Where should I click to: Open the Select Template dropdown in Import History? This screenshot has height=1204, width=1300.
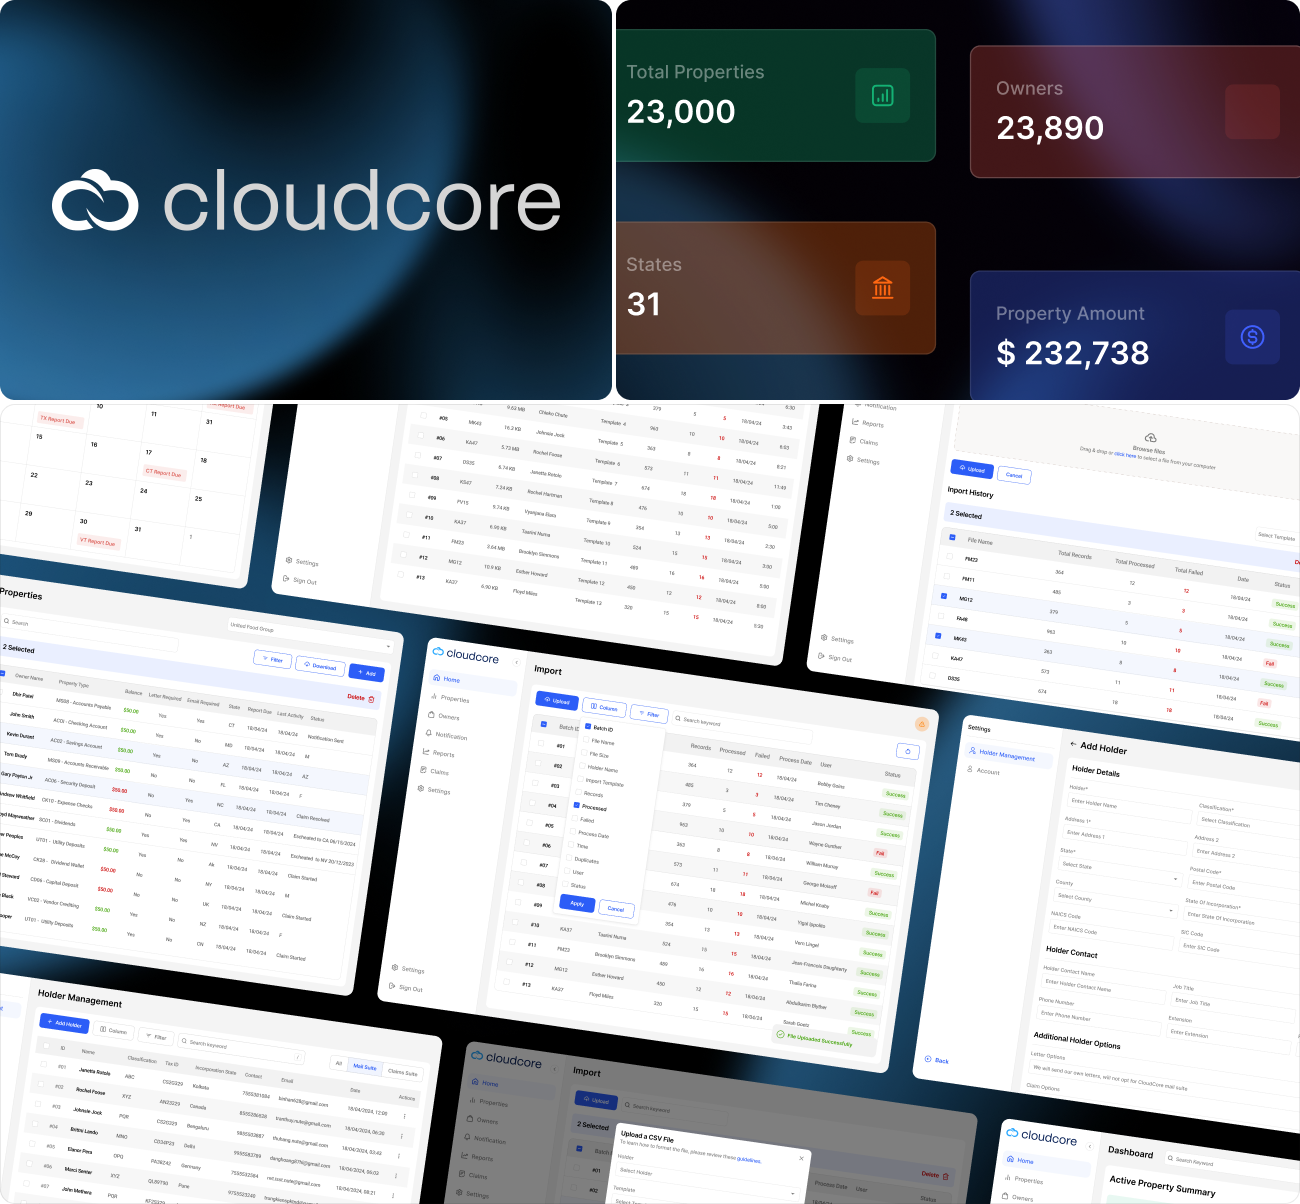[1276, 536]
